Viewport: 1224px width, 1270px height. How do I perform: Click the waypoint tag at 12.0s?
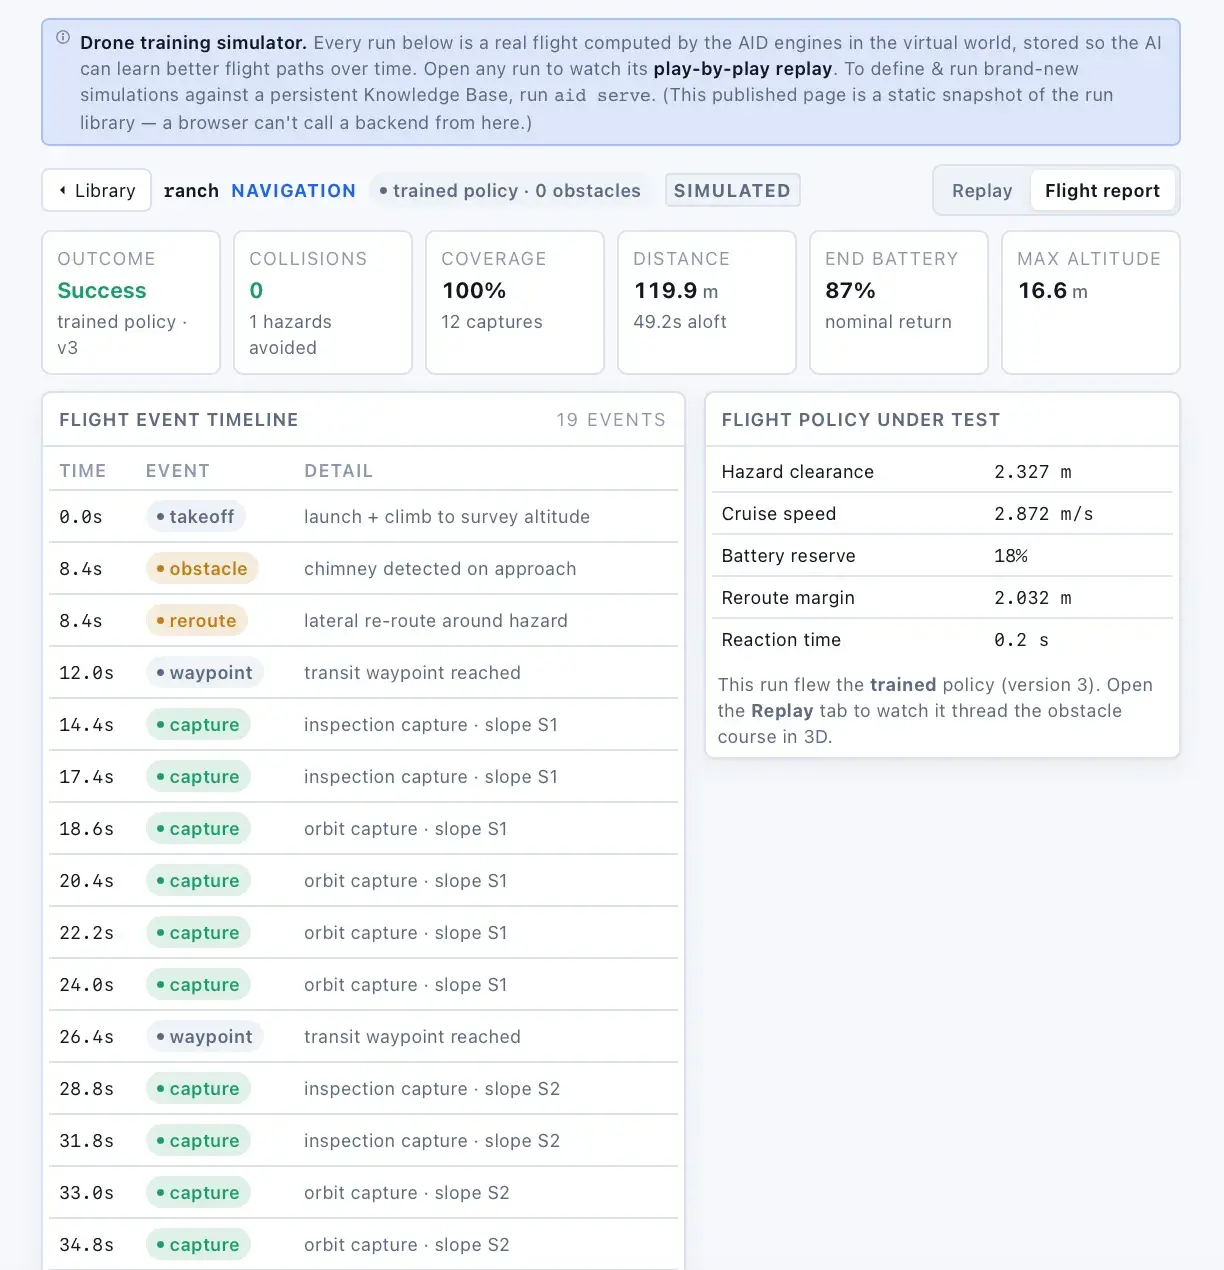[x=205, y=672]
